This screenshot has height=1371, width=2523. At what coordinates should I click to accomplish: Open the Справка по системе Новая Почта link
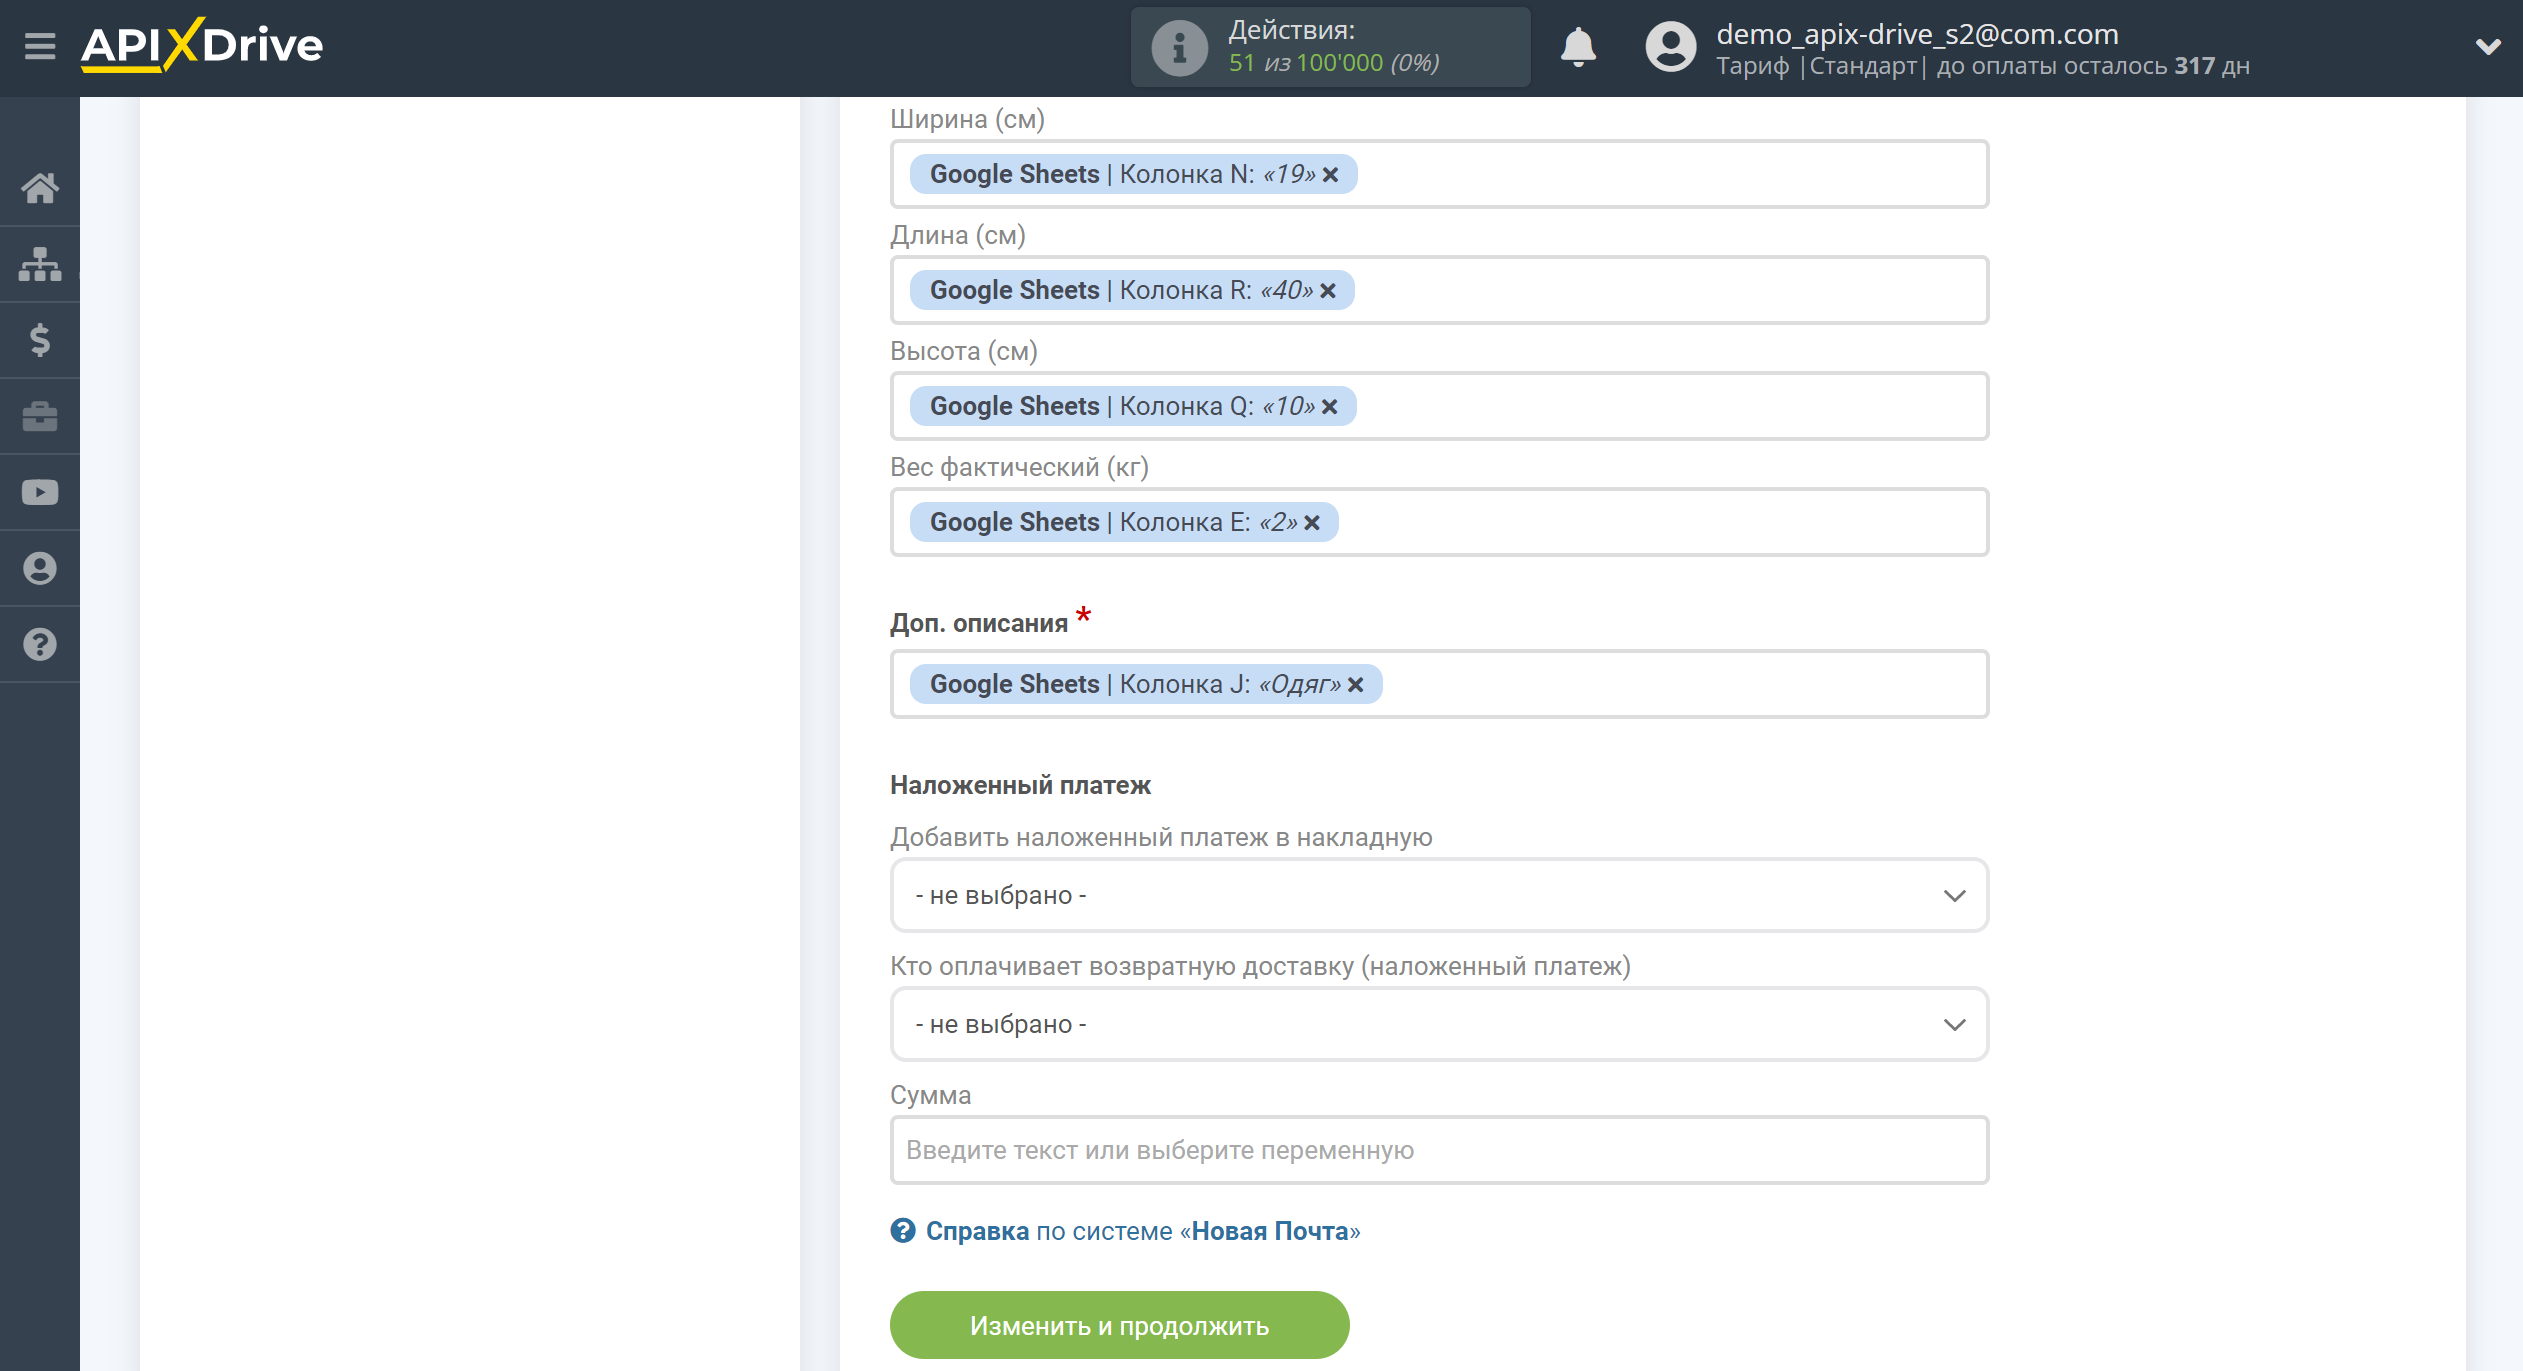[x=1142, y=1231]
